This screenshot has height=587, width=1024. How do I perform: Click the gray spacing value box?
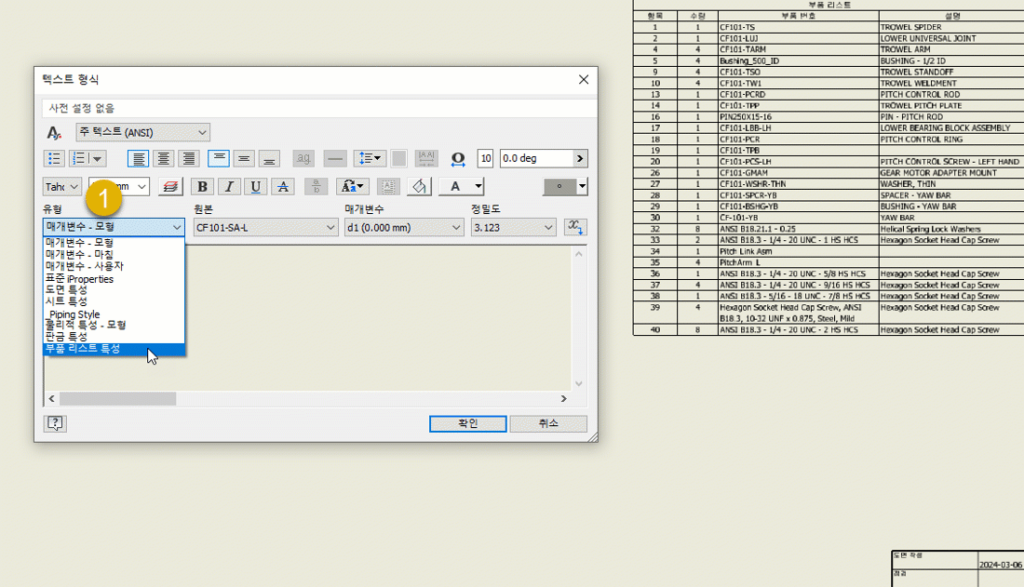click(398, 159)
